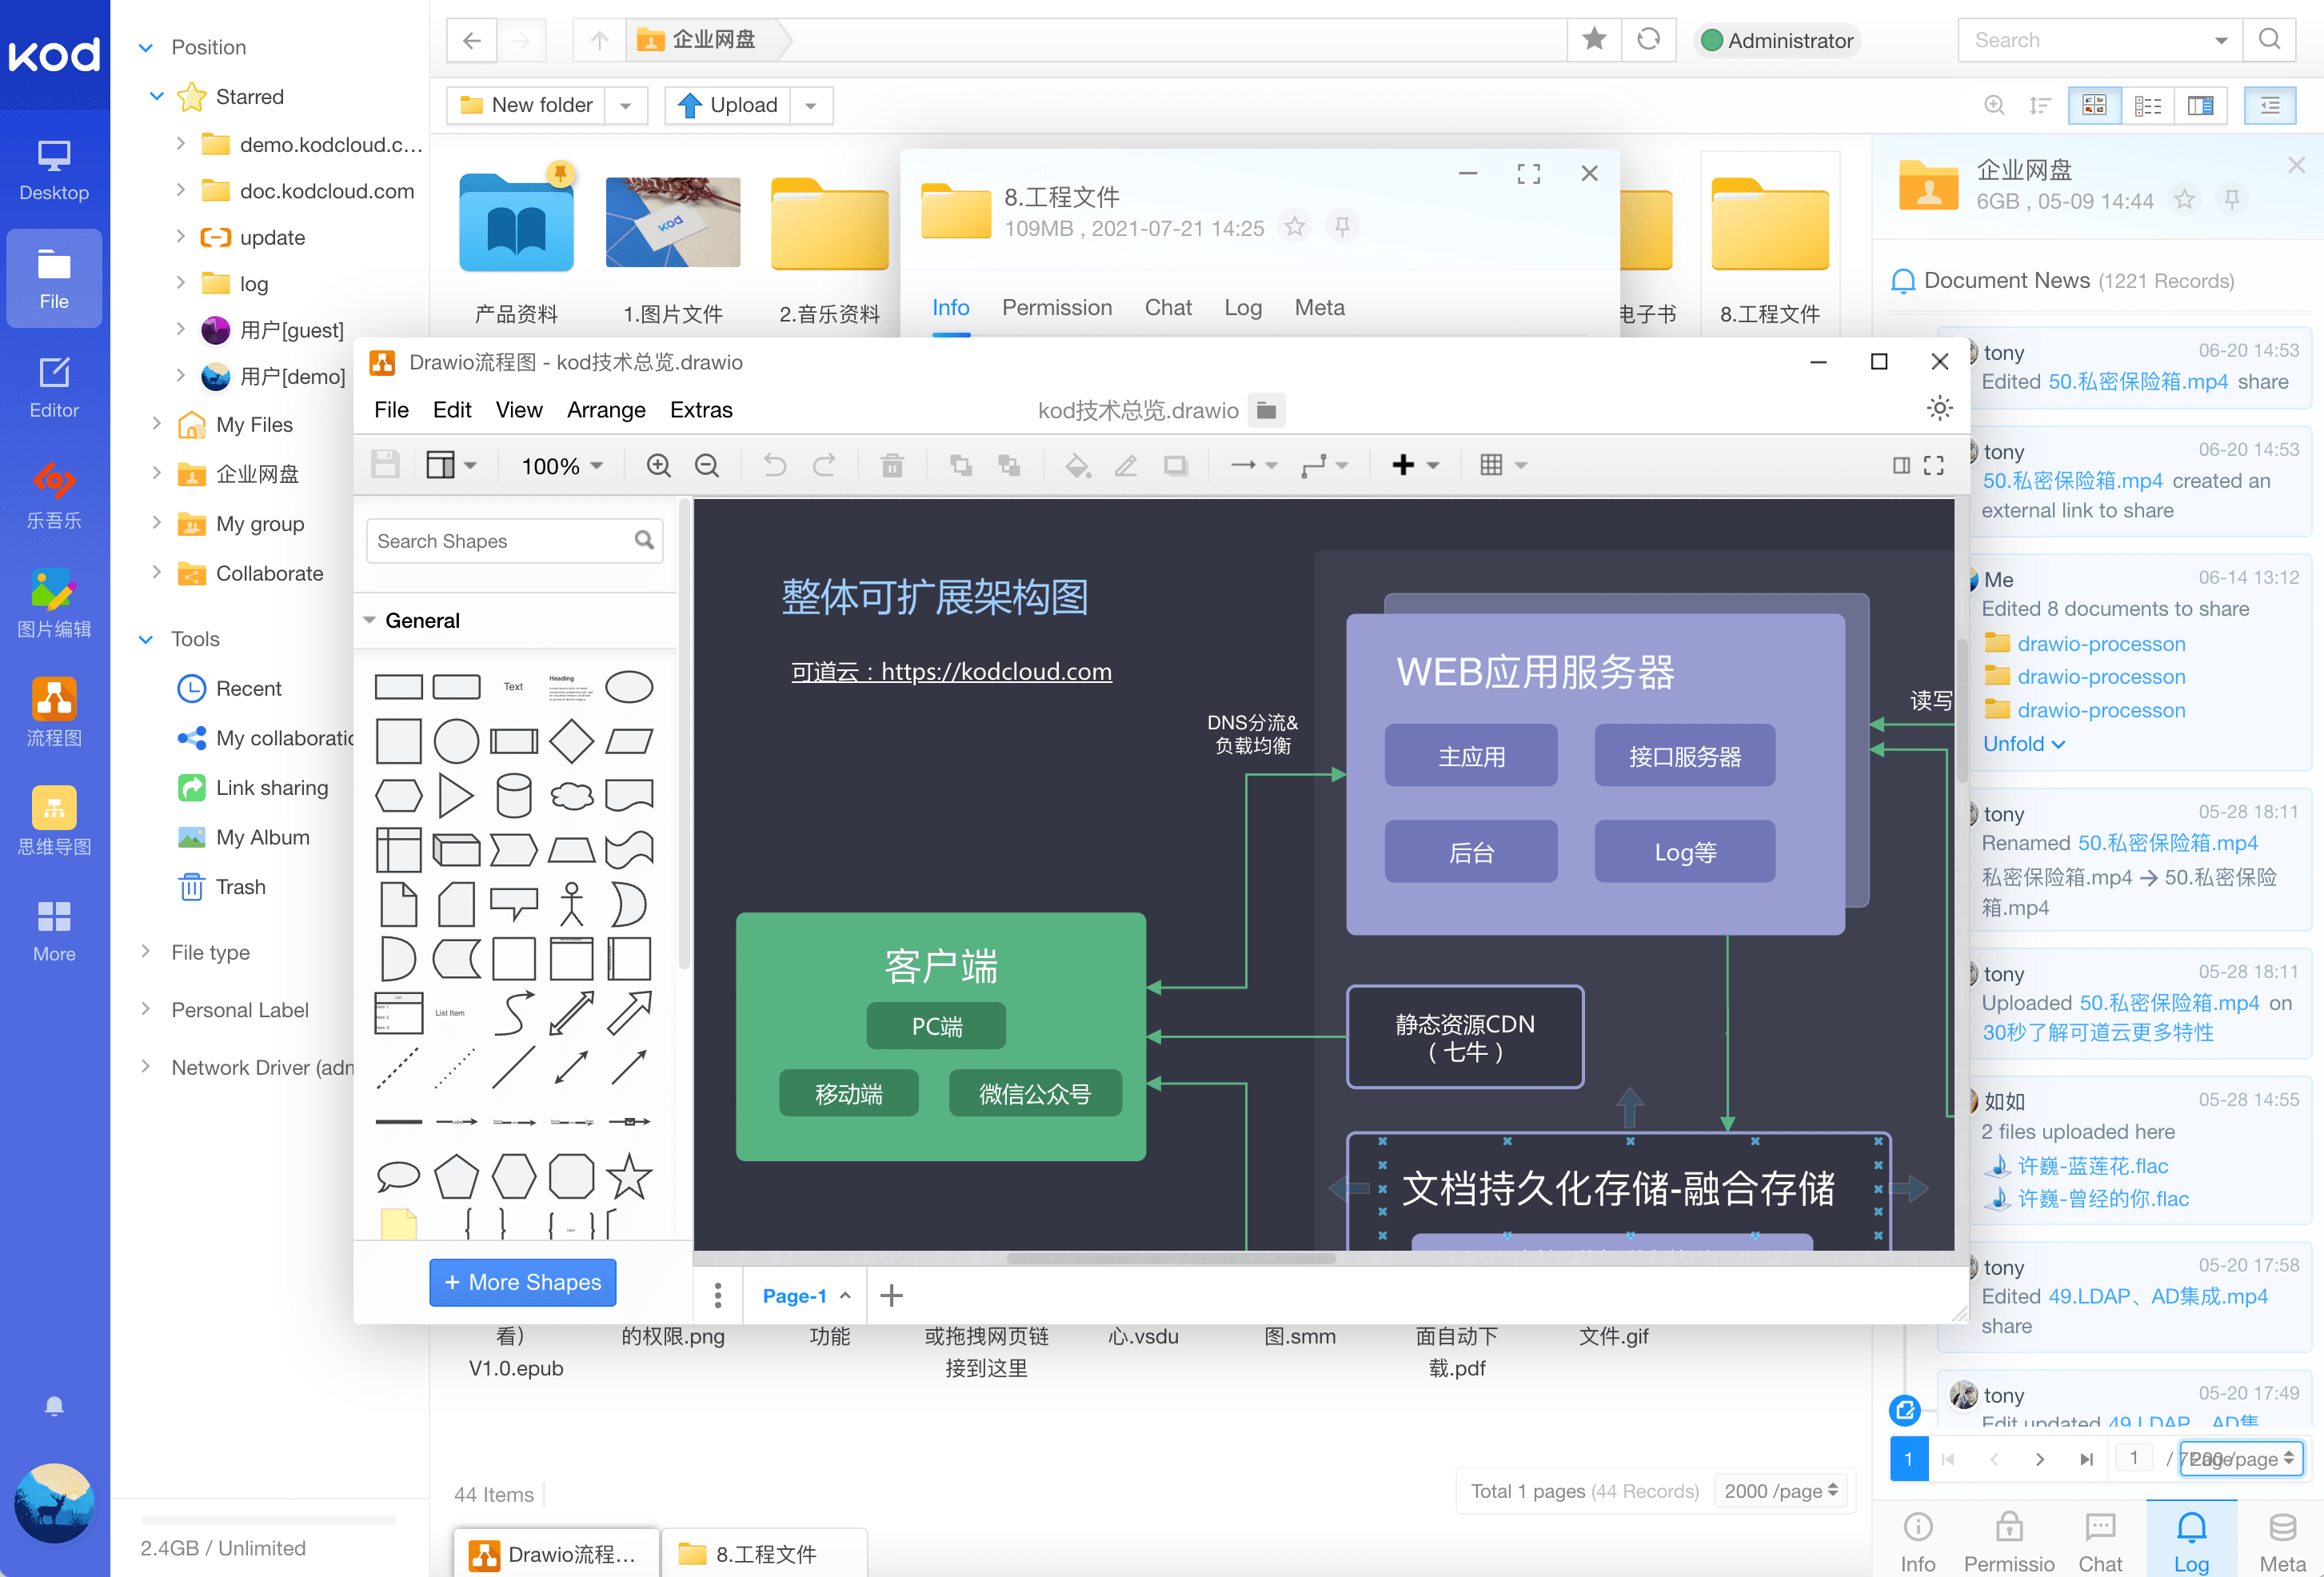Viewport: 2324px width, 1577px height.
Task: Select the Info tab in 8.工程文件 panel
Action: click(952, 306)
